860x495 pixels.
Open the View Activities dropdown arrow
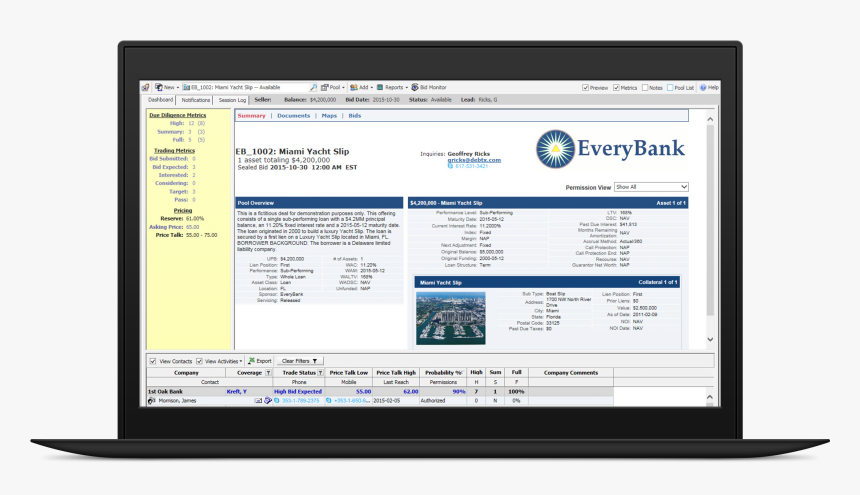(x=241, y=361)
